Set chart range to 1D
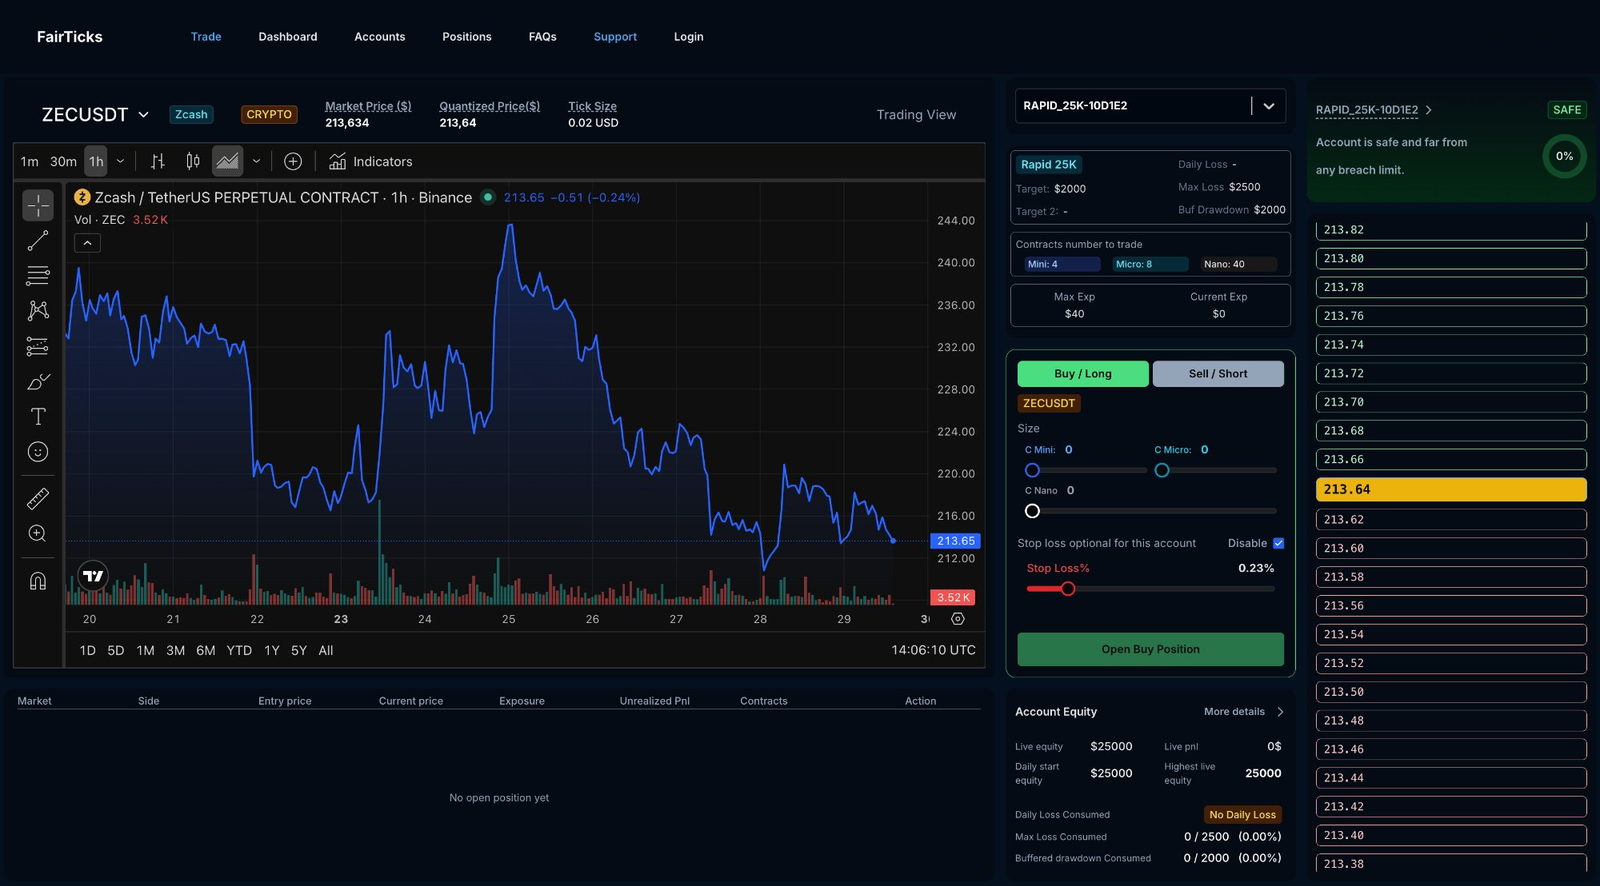The width and height of the screenshot is (1600, 886). pyautogui.click(x=88, y=651)
